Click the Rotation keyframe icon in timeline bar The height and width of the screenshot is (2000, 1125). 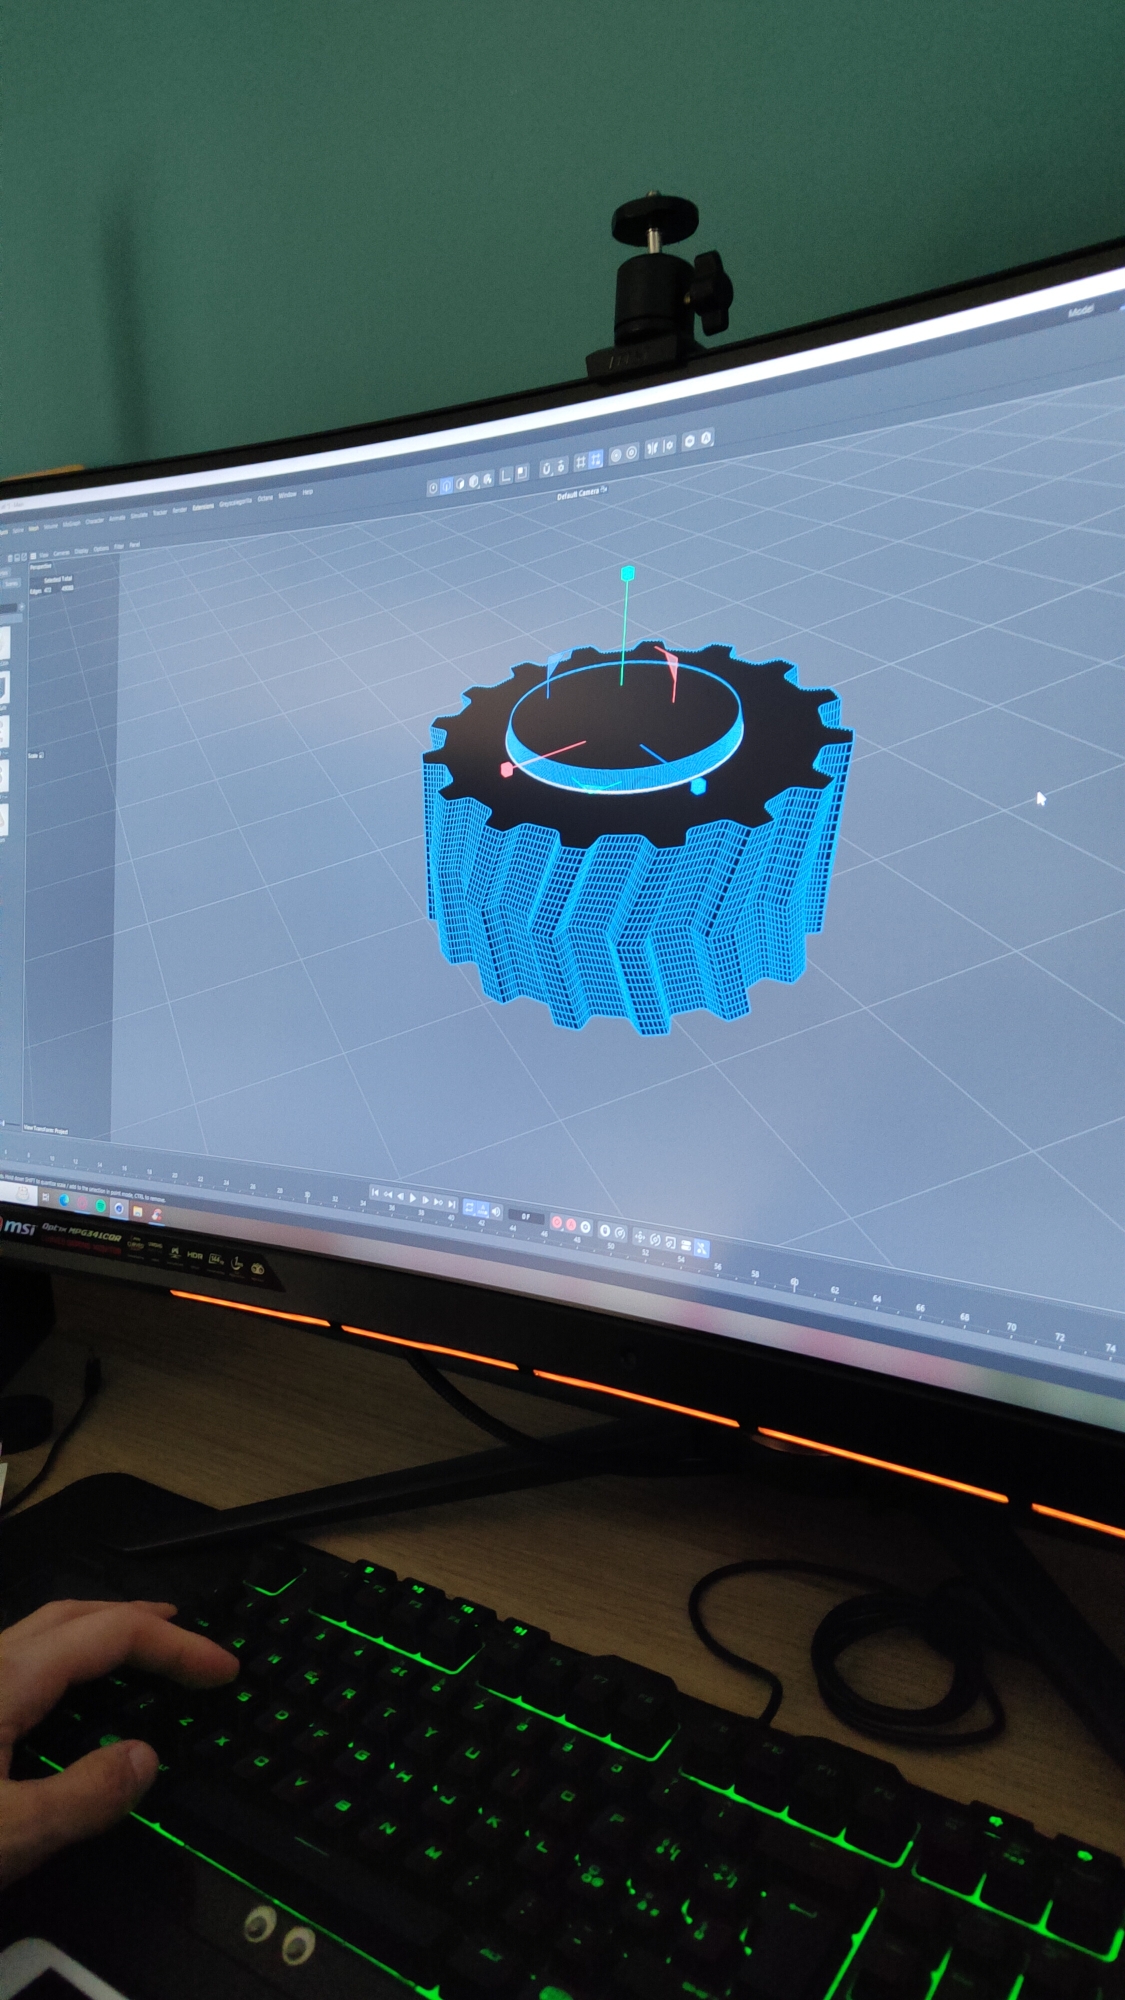[x=655, y=1240]
